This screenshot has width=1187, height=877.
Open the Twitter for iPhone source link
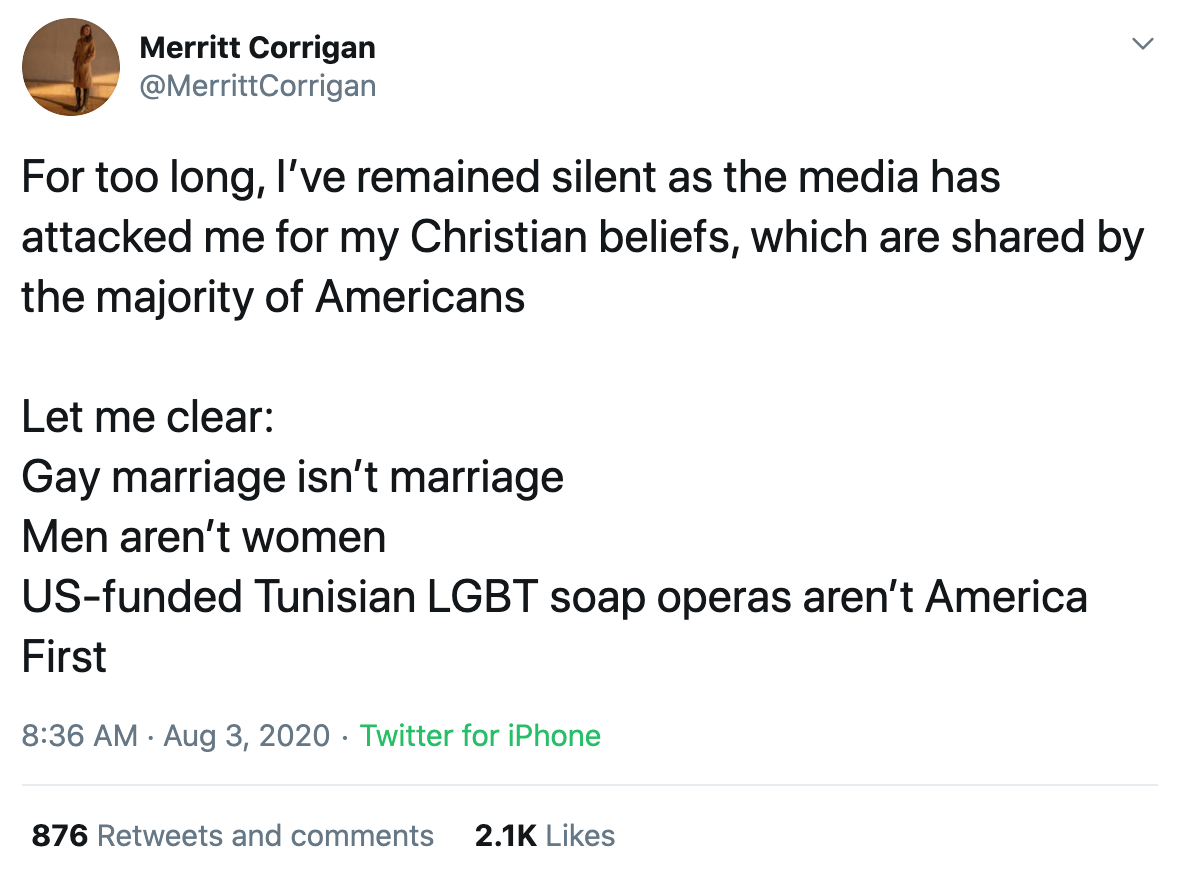[x=480, y=735]
